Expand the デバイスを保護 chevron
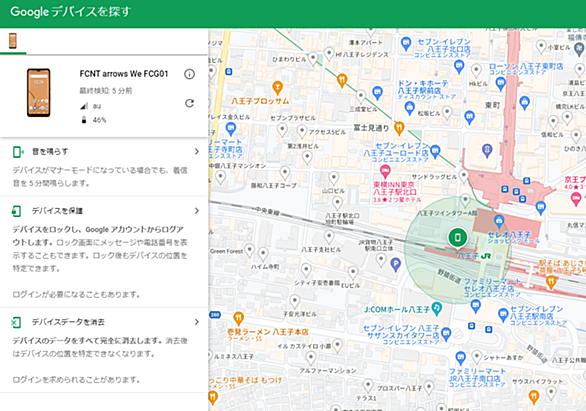 point(197,211)
